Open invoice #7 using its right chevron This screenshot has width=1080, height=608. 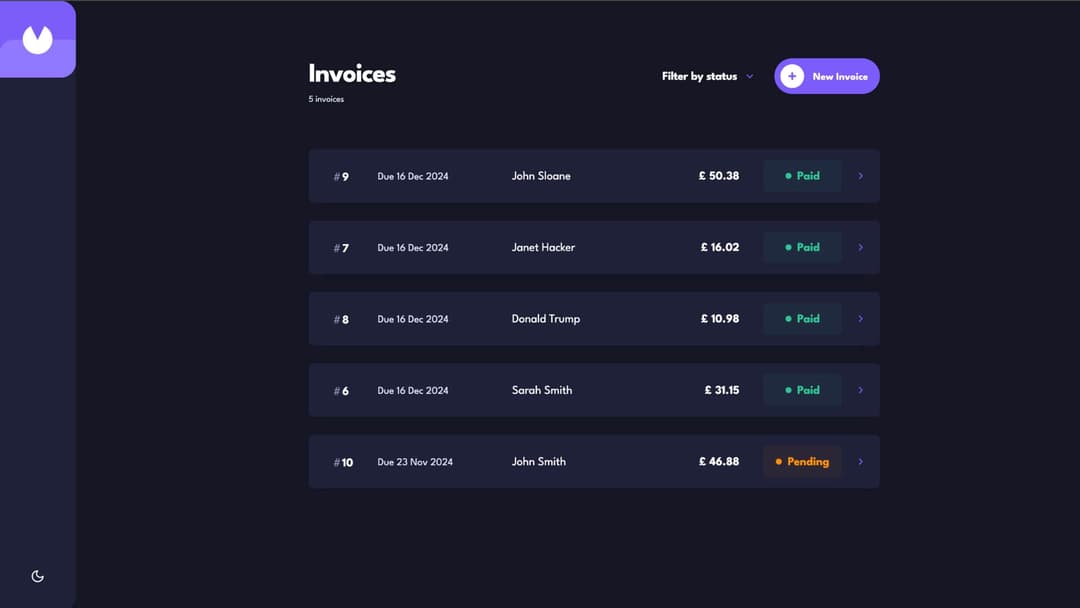click(x=861, y=247)
